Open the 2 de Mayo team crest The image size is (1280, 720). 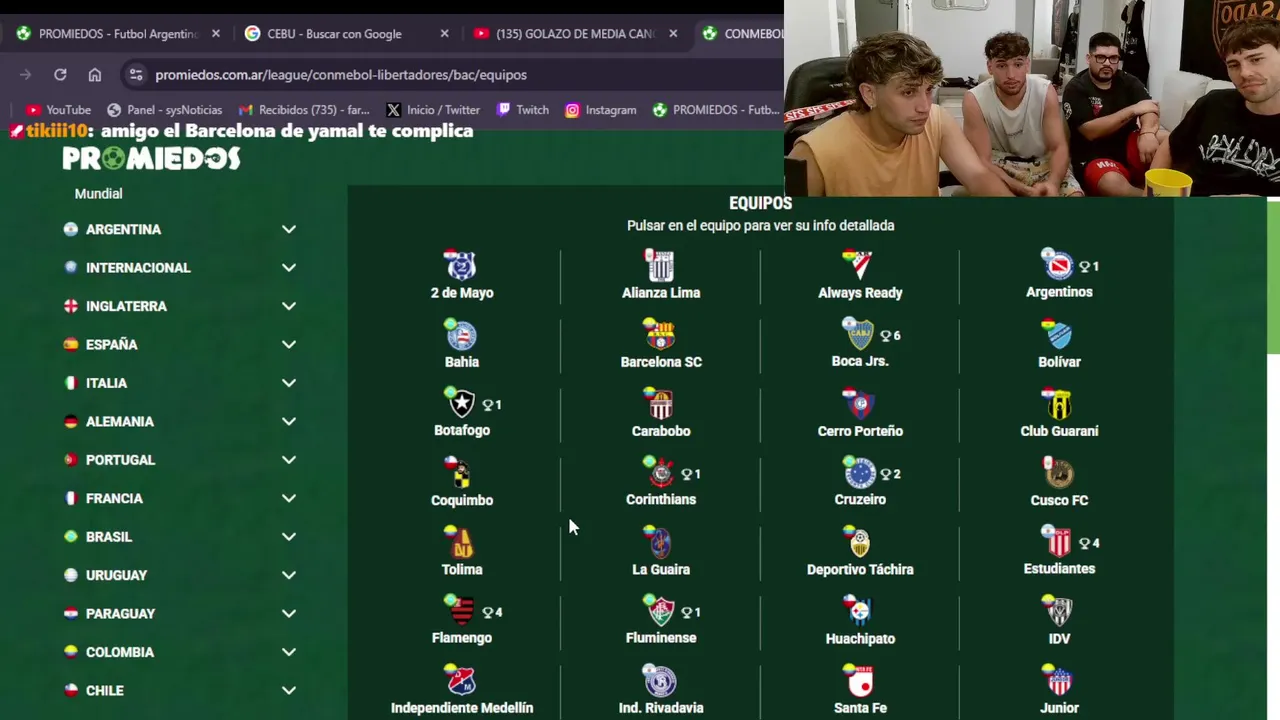click(461, 265)
